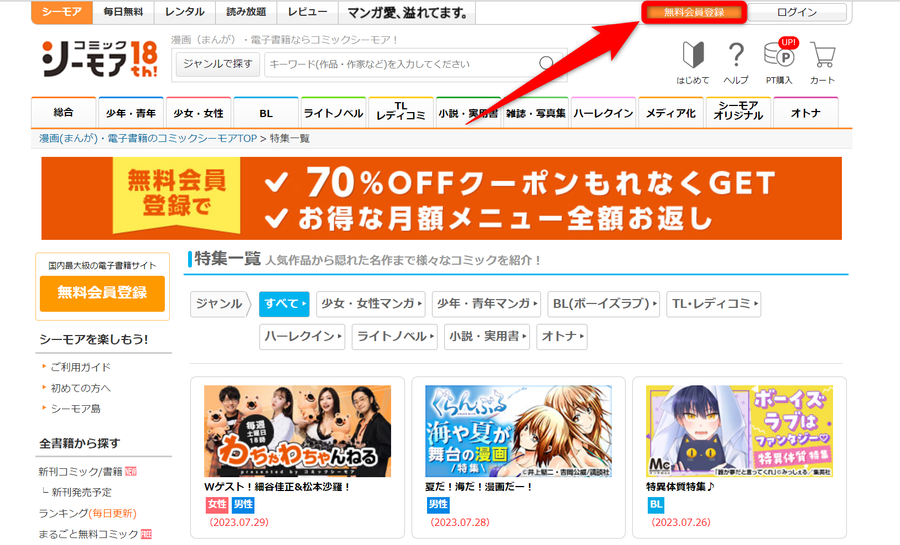Open the ジャンルで探す dropdown
The height and width of the screenshot is (545, 900).
[218, 64]
